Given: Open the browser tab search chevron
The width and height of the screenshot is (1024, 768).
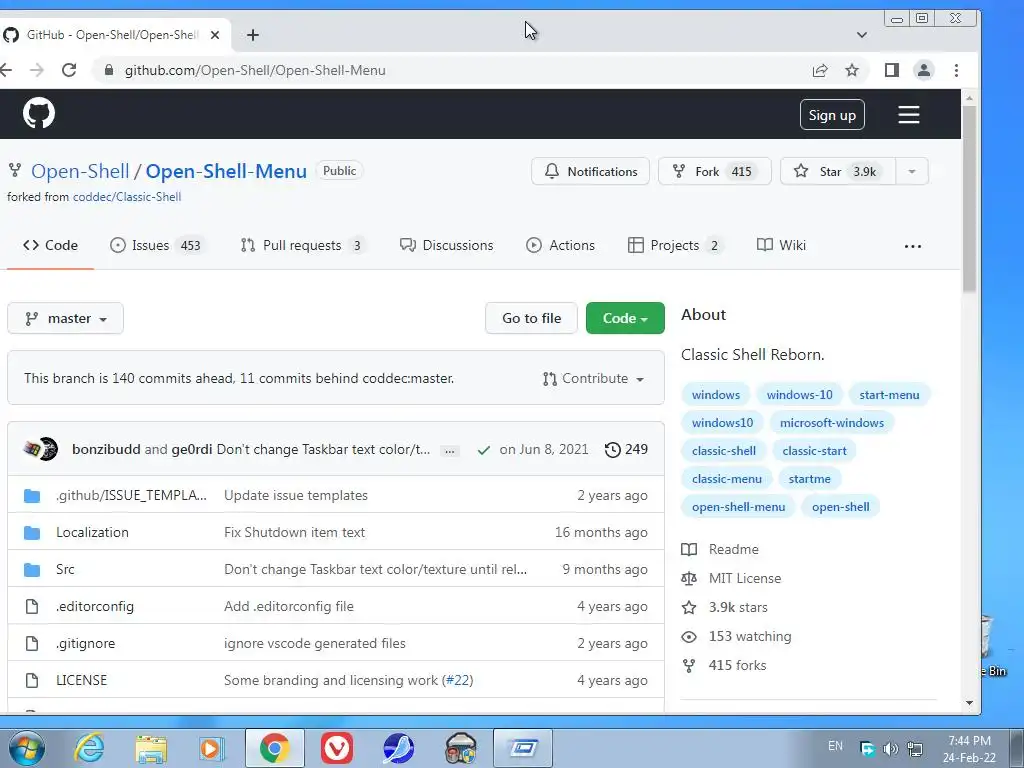Looking at the screenshot, I should point(861,35).
